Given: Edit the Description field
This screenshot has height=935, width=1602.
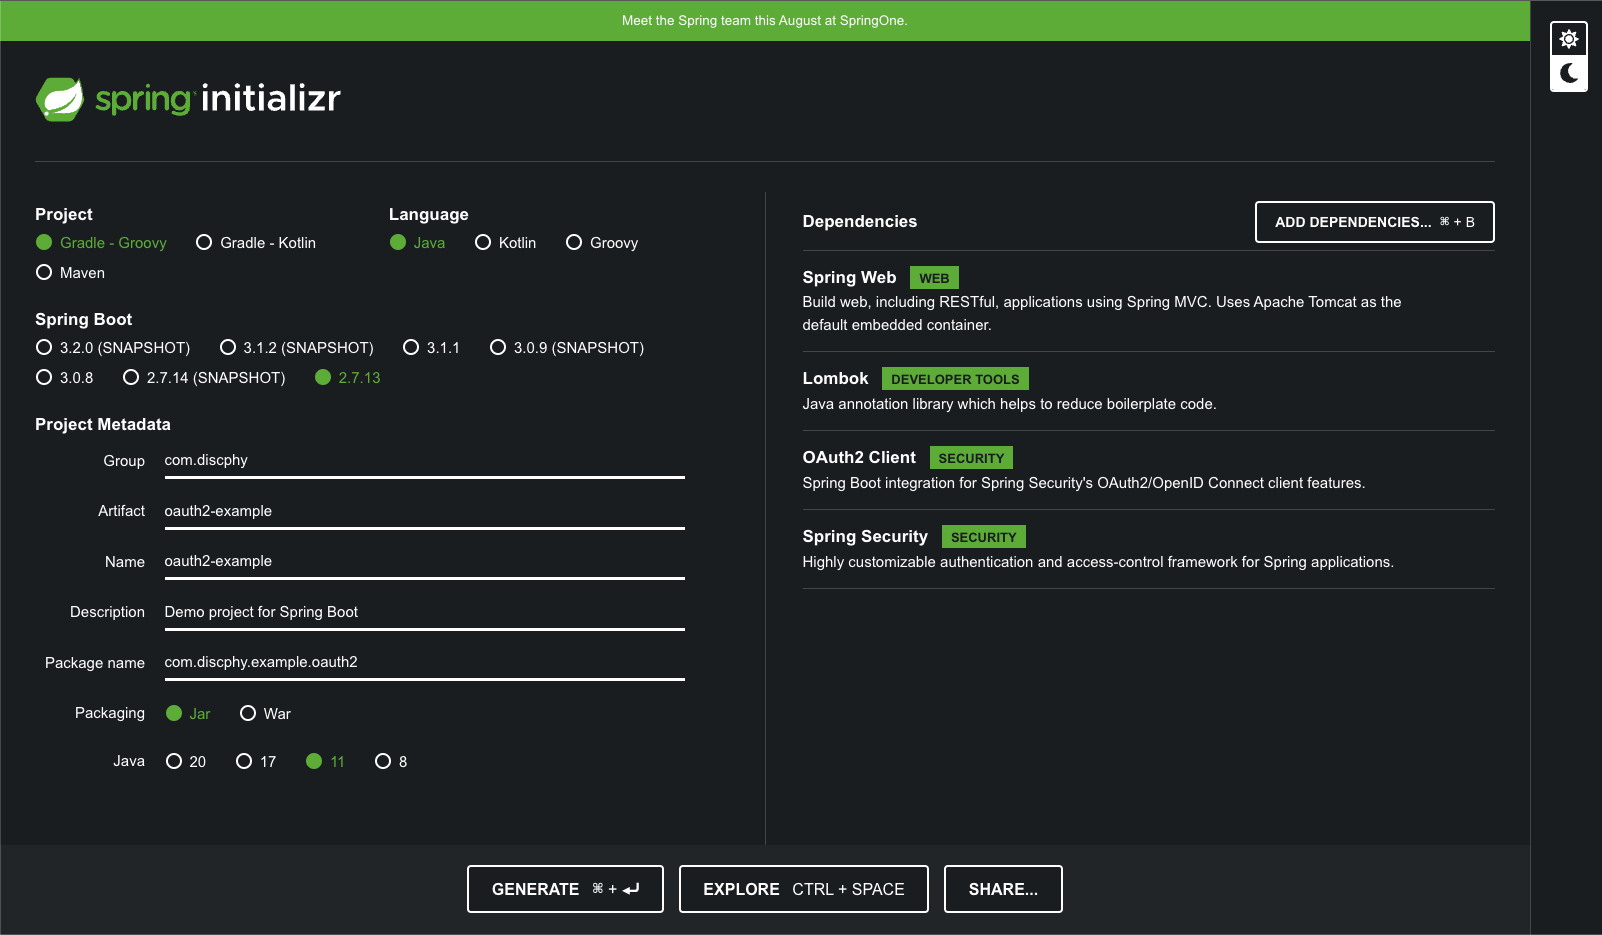Looking at the screenshot, I should click(x=424, y=613).
